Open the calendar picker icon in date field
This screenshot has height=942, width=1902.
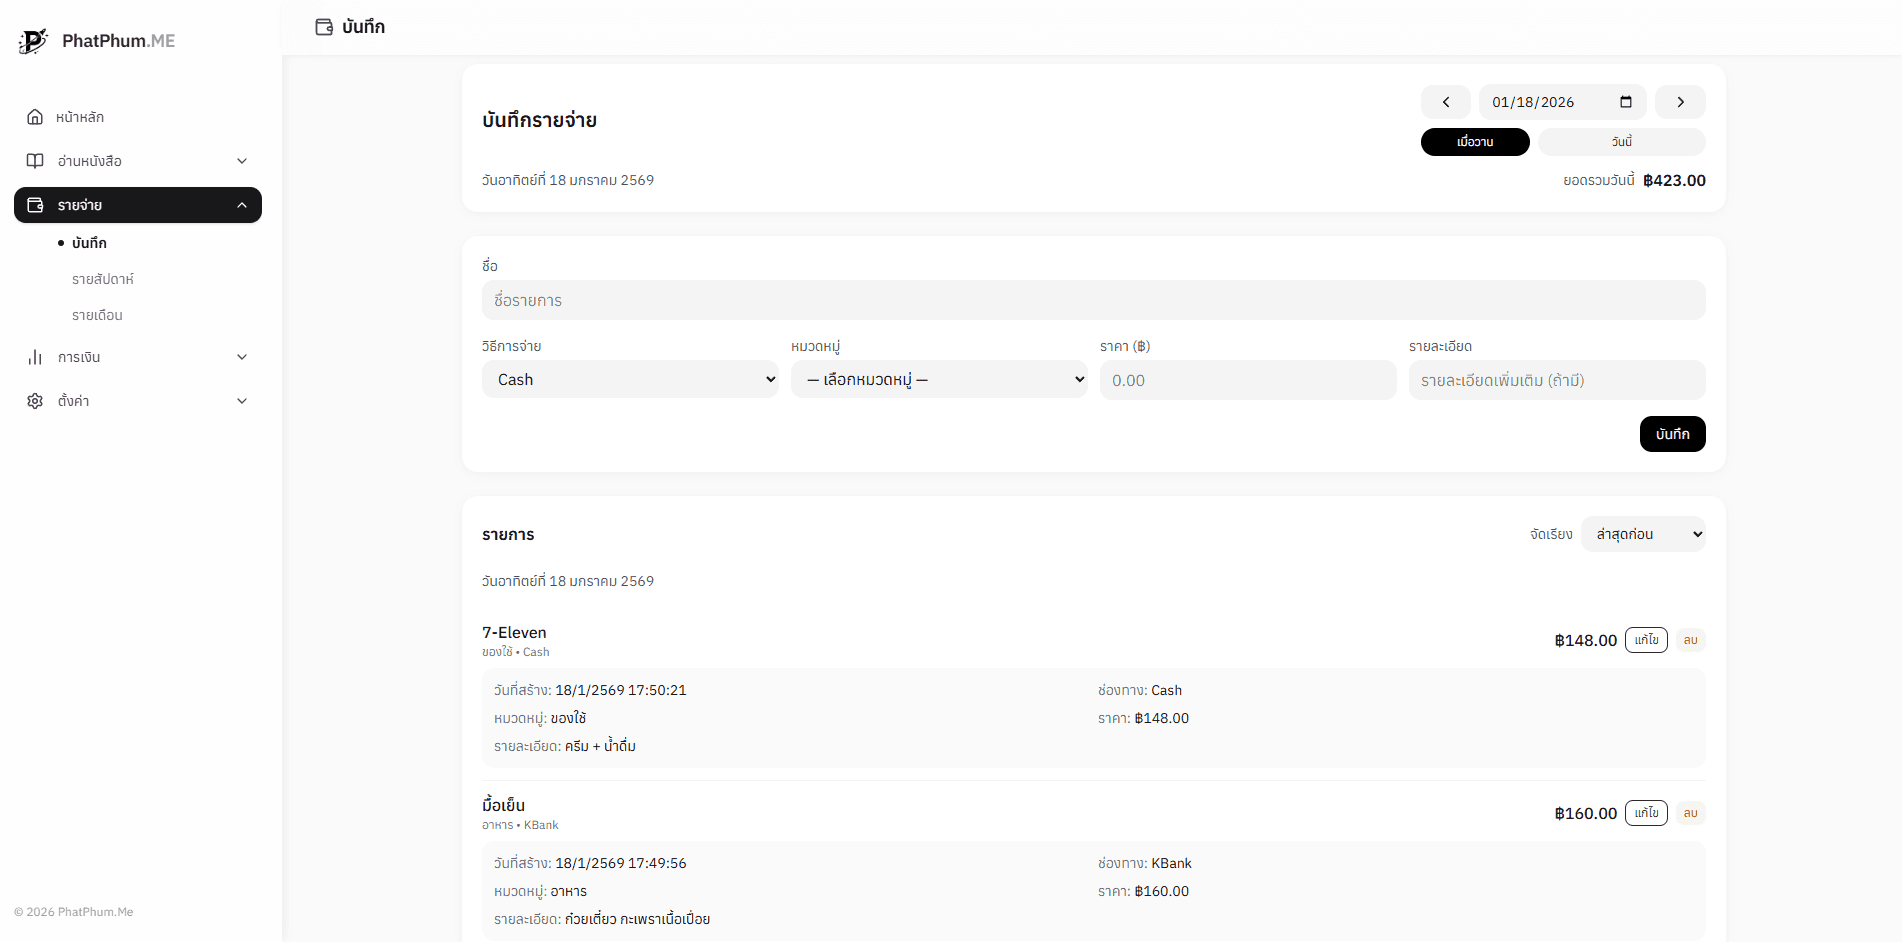[x=1625, y=102]
